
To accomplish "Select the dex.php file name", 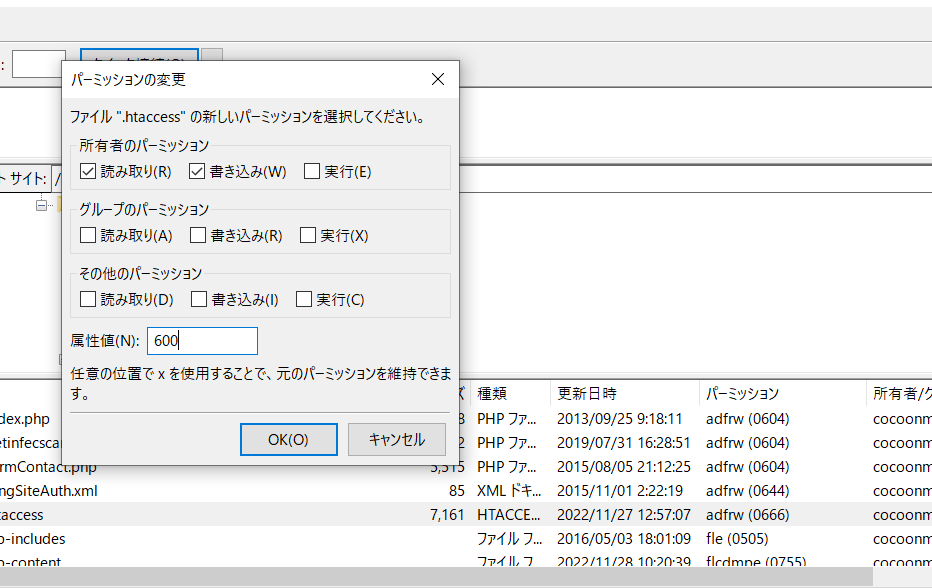I will click(25, 419).
